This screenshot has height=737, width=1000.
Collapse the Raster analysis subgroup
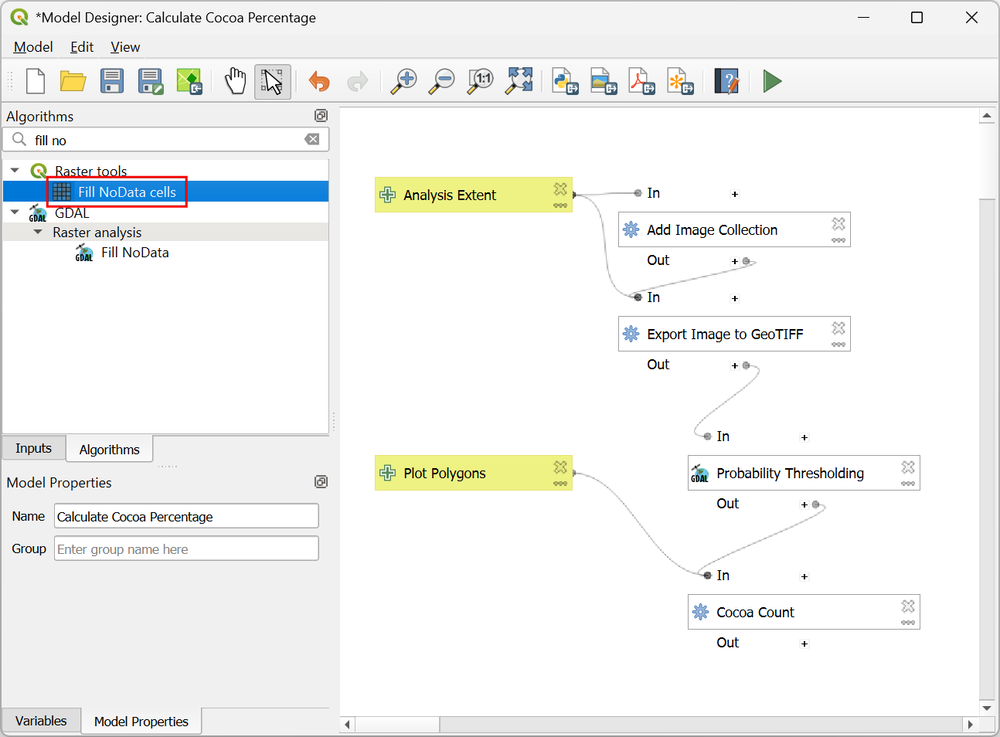click(x=38, y=232)
